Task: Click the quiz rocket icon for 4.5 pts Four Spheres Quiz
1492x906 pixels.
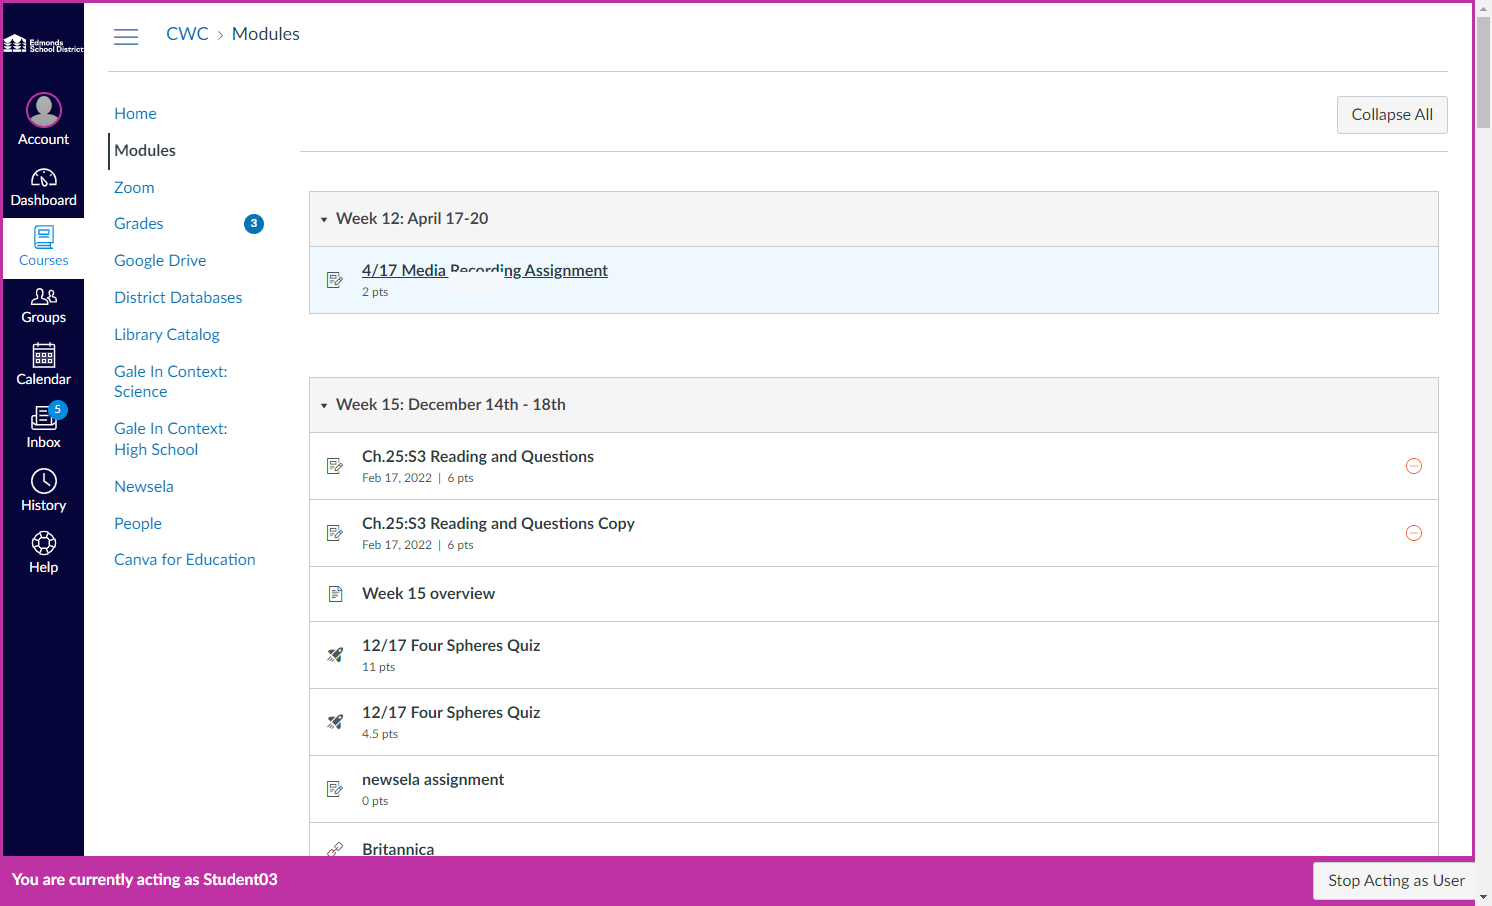Action: pos(335,722)
